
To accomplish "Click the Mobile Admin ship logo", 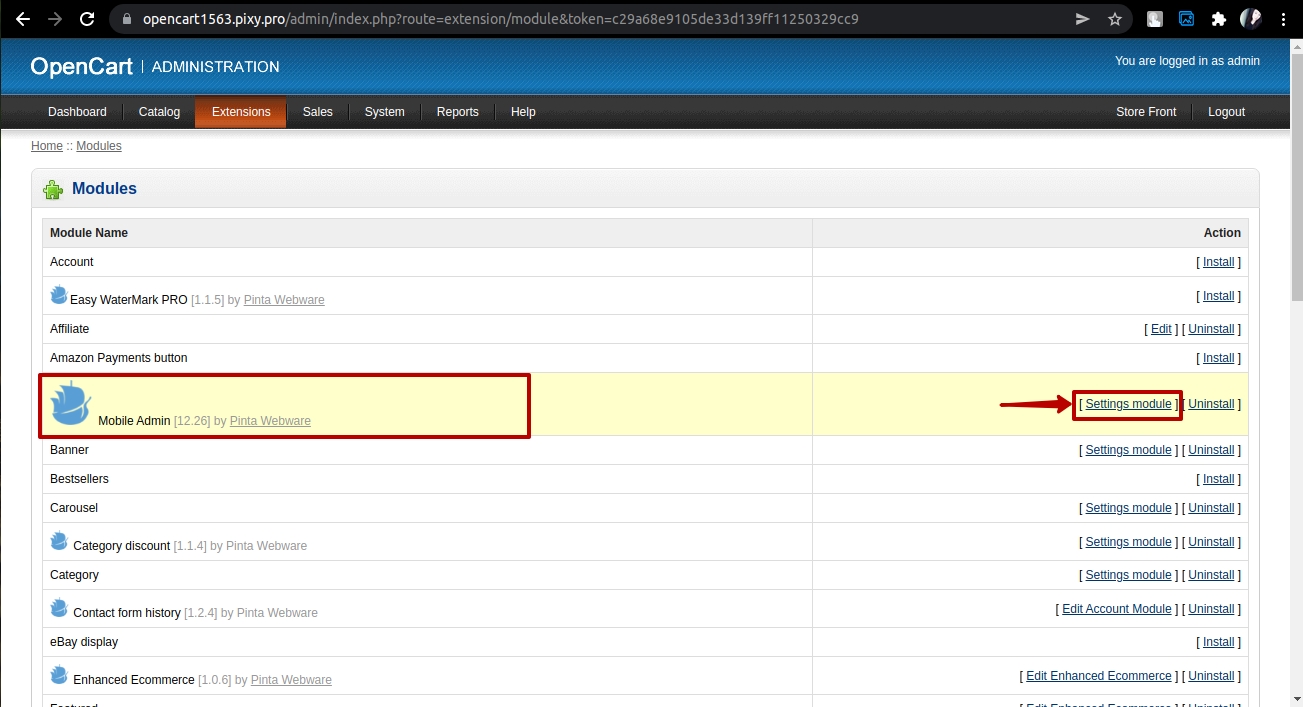I will coord(70,402).
